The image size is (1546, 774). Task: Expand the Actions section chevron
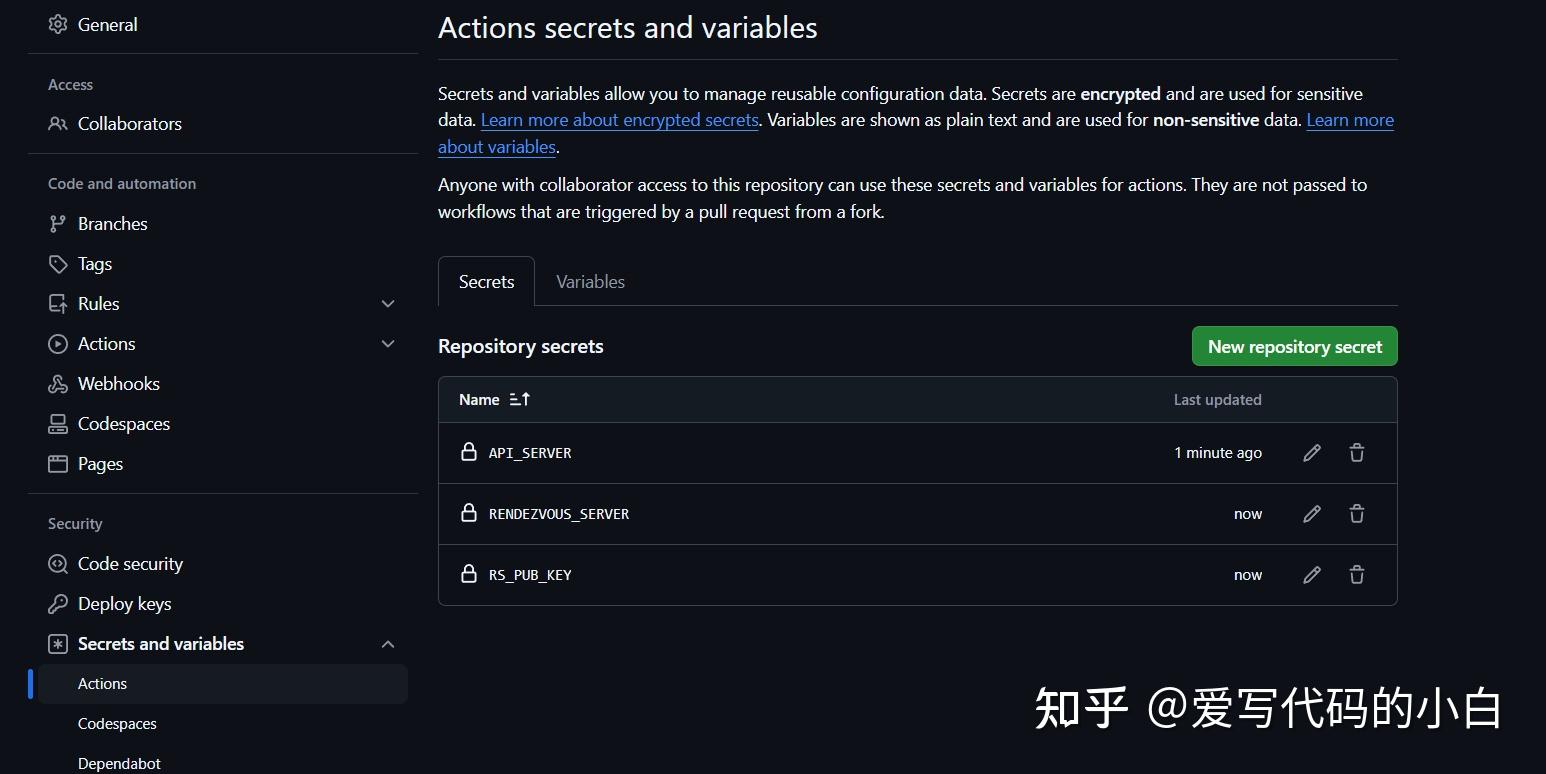click(388, 343)
